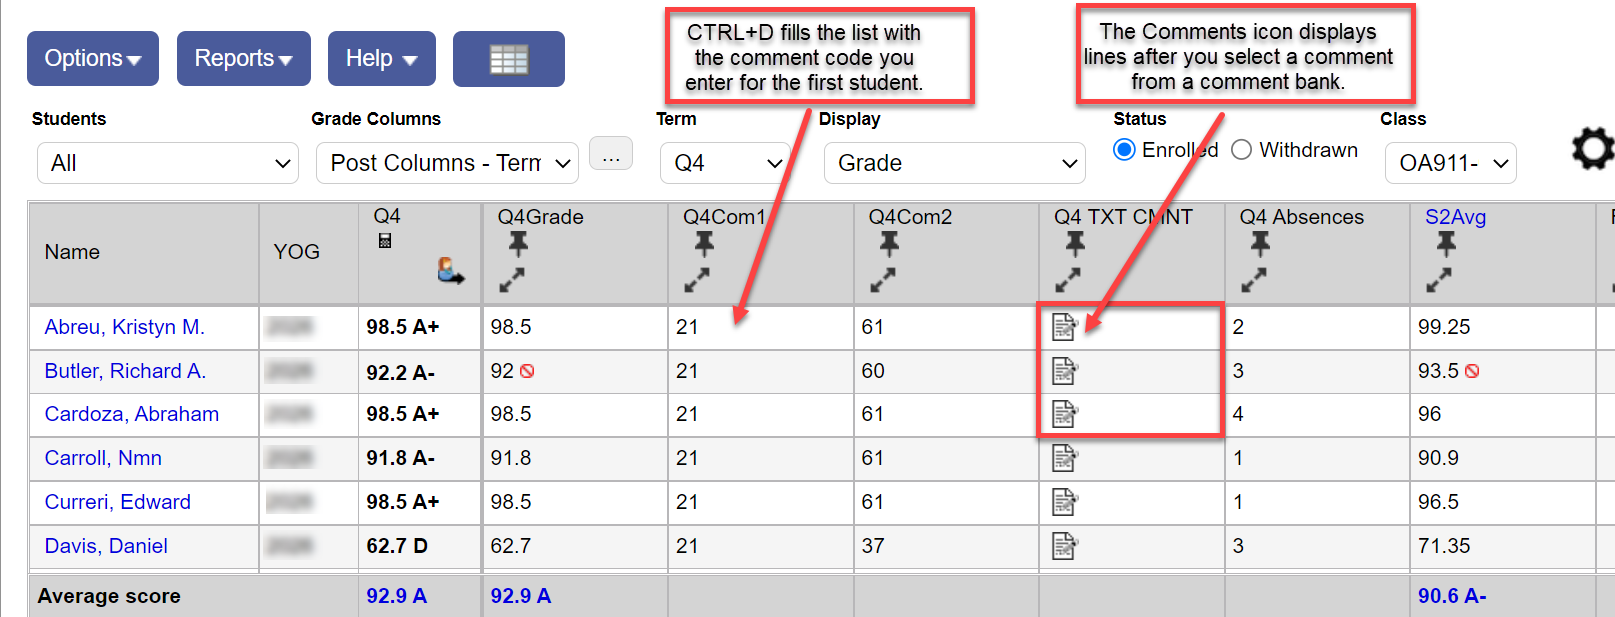
Task: Open the Options menu
Action: (x=92, y=58)
